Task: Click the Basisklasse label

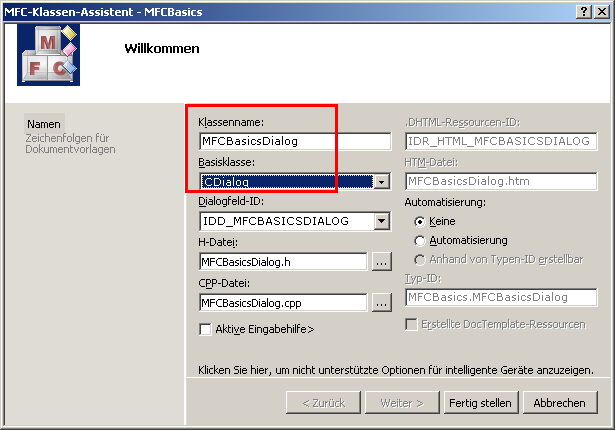Action: point(226,162)
